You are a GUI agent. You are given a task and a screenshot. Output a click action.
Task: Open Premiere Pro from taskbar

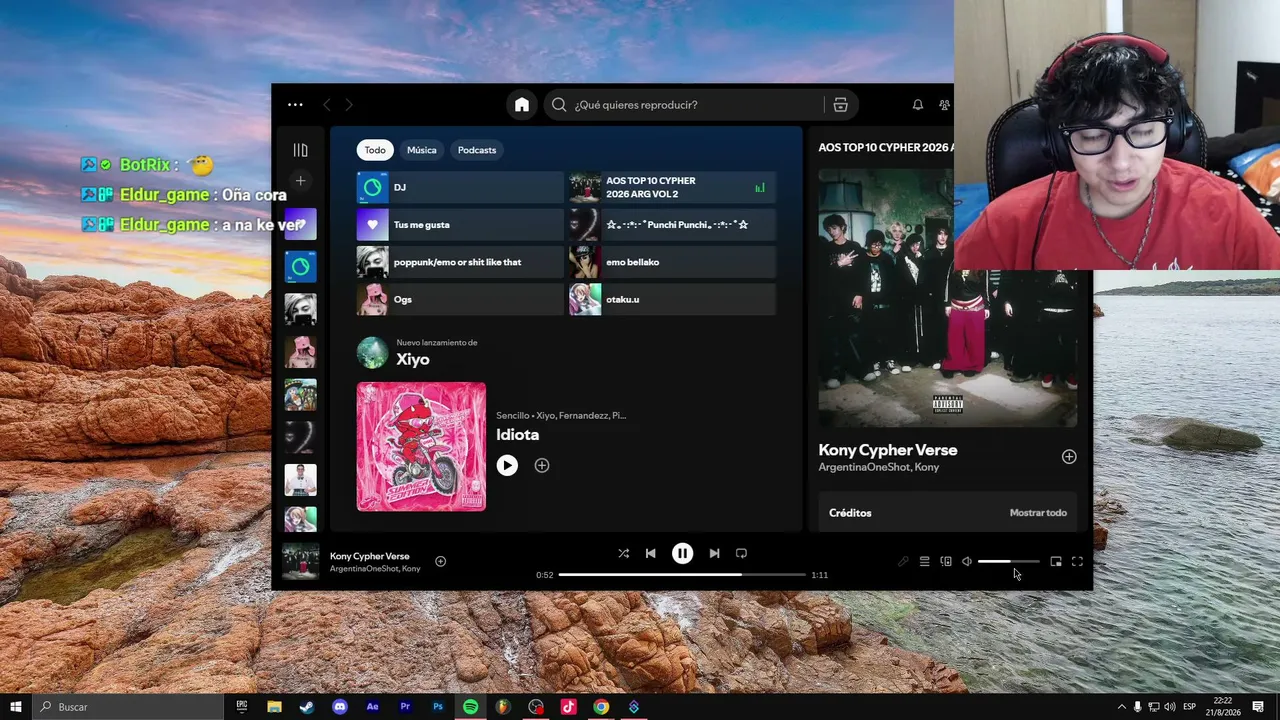[405, 707]
